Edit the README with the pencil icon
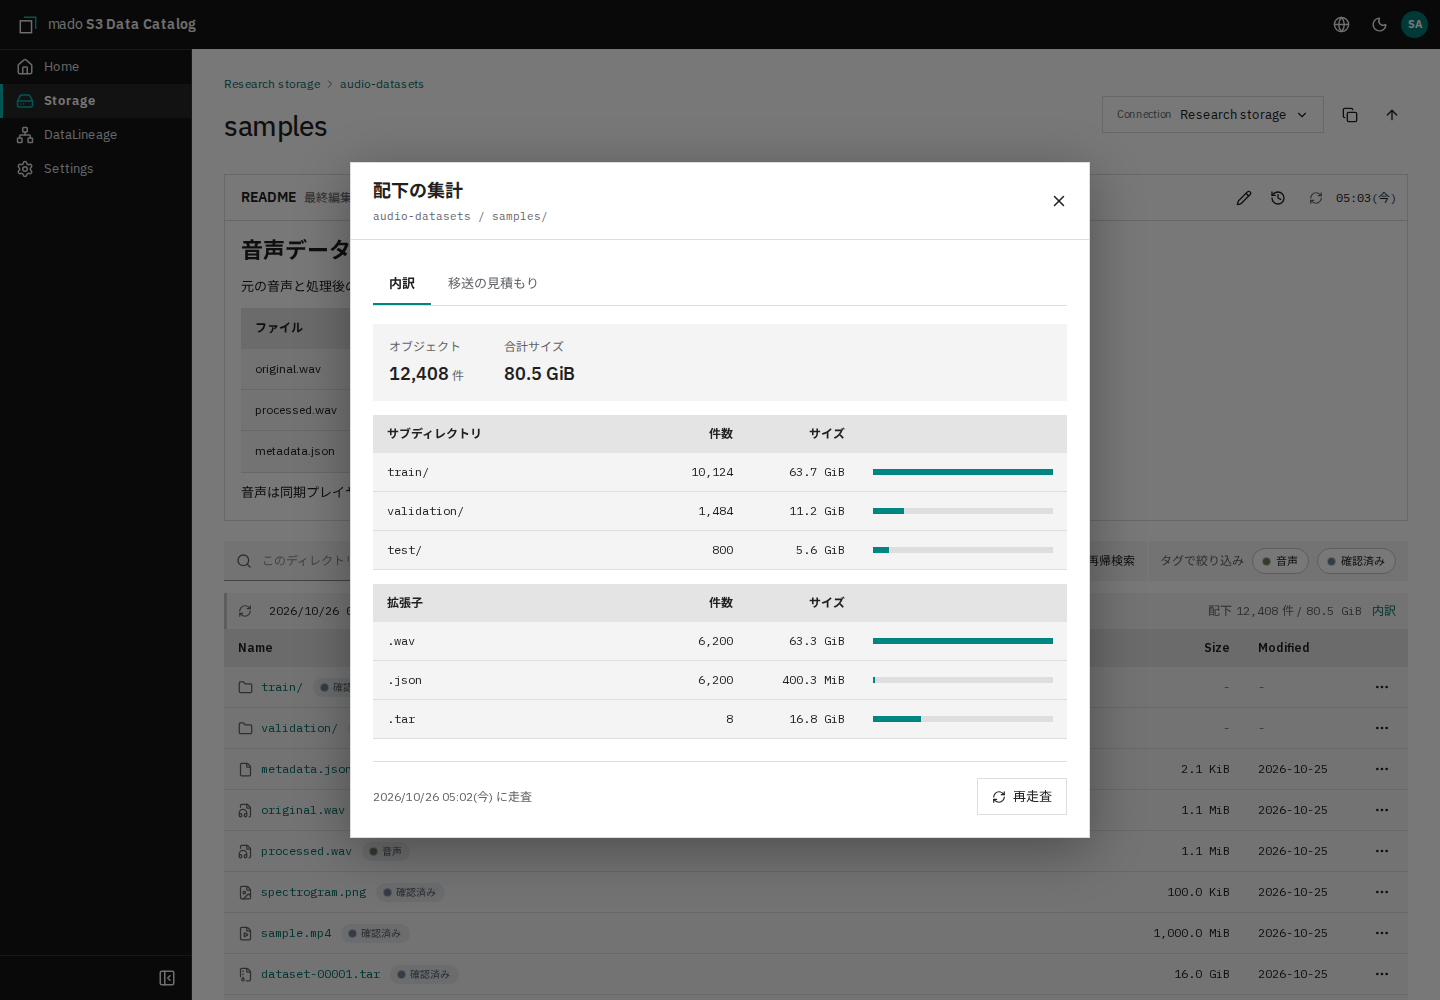Image resolution: width=1440 pixels, height=1000 pixels. click(1243, 198)
